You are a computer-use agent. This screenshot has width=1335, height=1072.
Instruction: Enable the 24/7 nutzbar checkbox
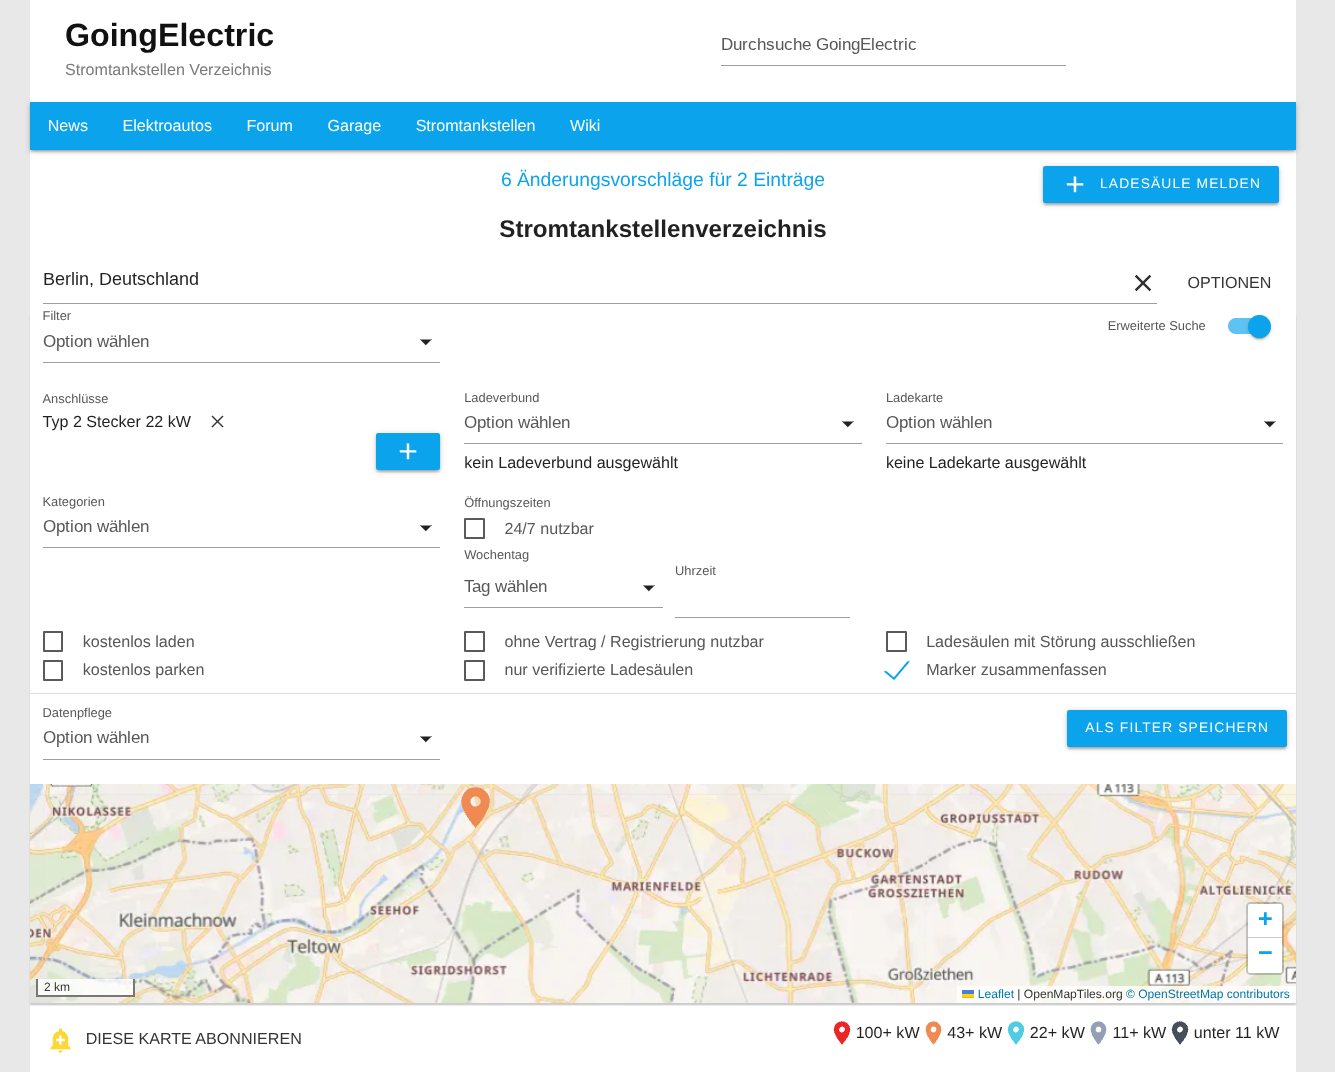pos(475,528)
